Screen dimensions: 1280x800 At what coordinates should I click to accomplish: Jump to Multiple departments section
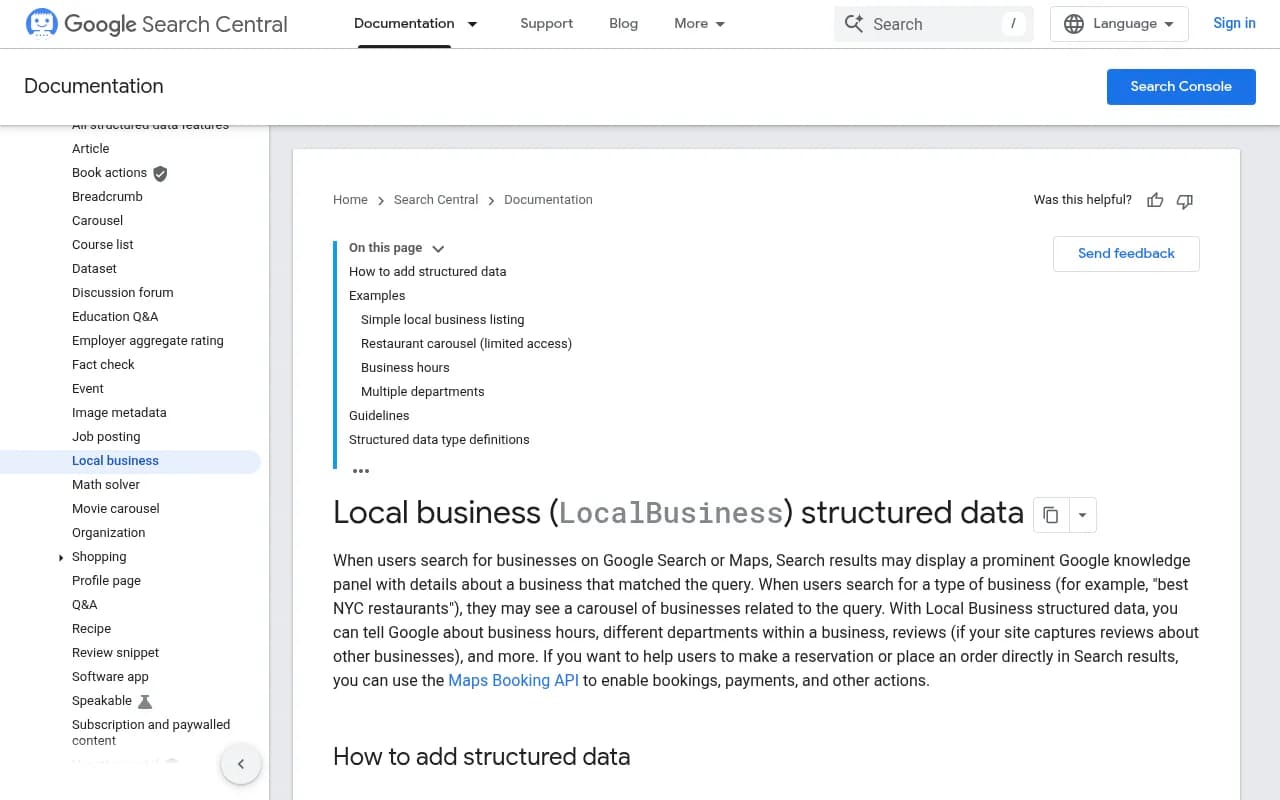click(422, 392)
